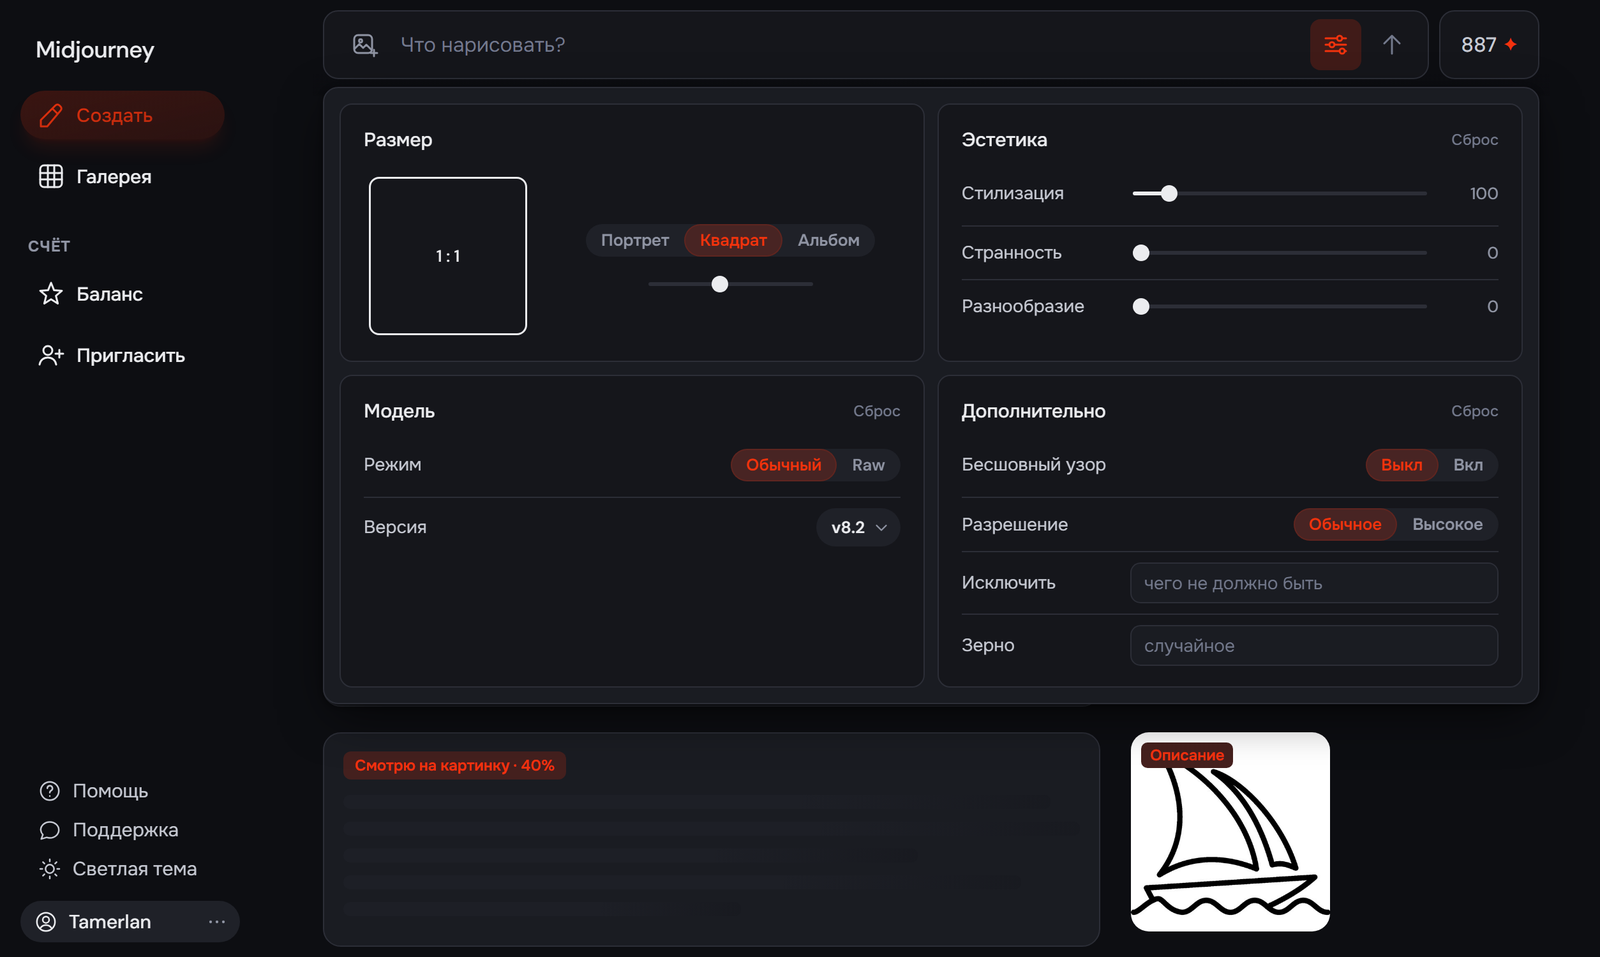Click the Странность slider handle
The height and width of the screenshot is (957, 1600).
pyautogui.click(x=1141, y=253)
